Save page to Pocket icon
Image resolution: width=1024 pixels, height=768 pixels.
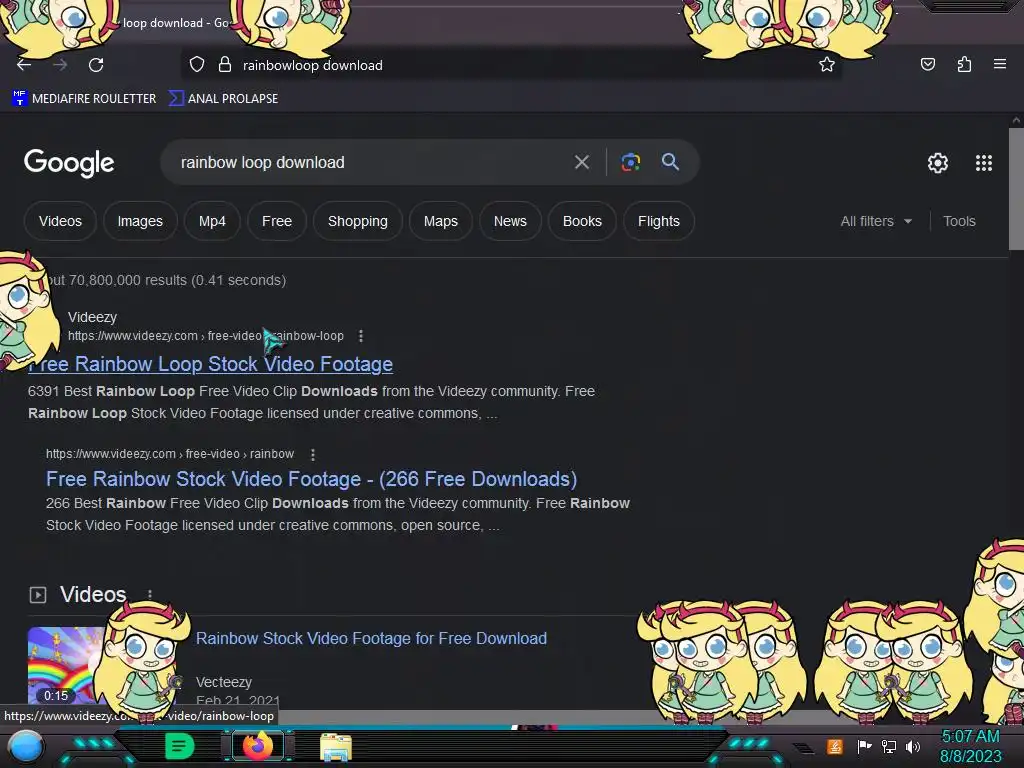click(927, 64)
